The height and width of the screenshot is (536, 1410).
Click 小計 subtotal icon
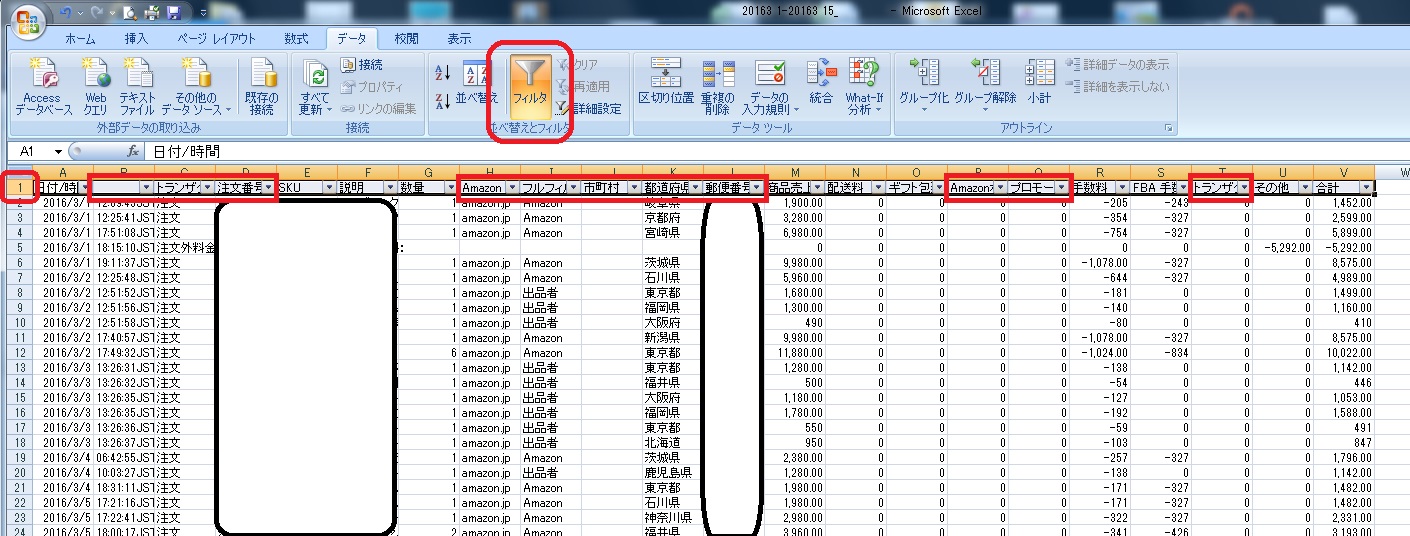[1040, 74]
